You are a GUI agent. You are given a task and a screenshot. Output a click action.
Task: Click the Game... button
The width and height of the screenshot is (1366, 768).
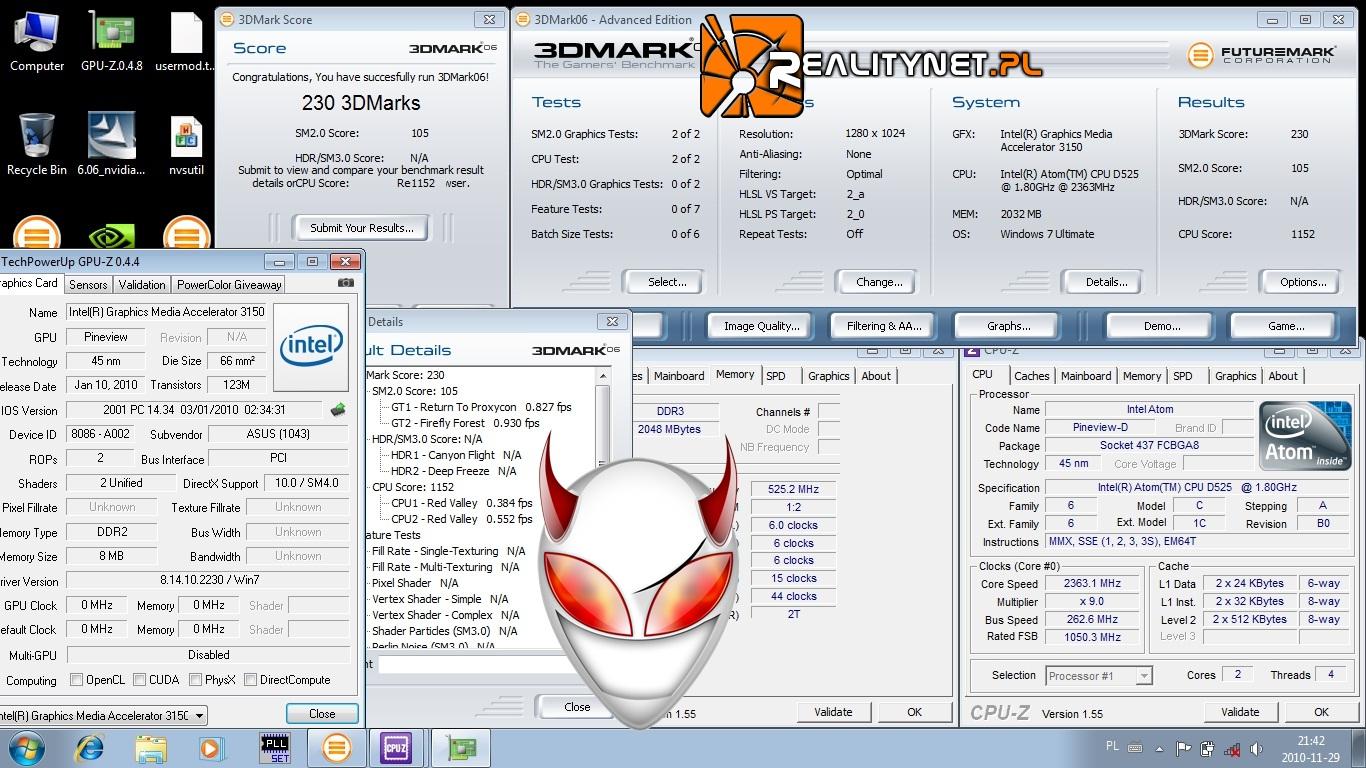tap(1285, 326)
